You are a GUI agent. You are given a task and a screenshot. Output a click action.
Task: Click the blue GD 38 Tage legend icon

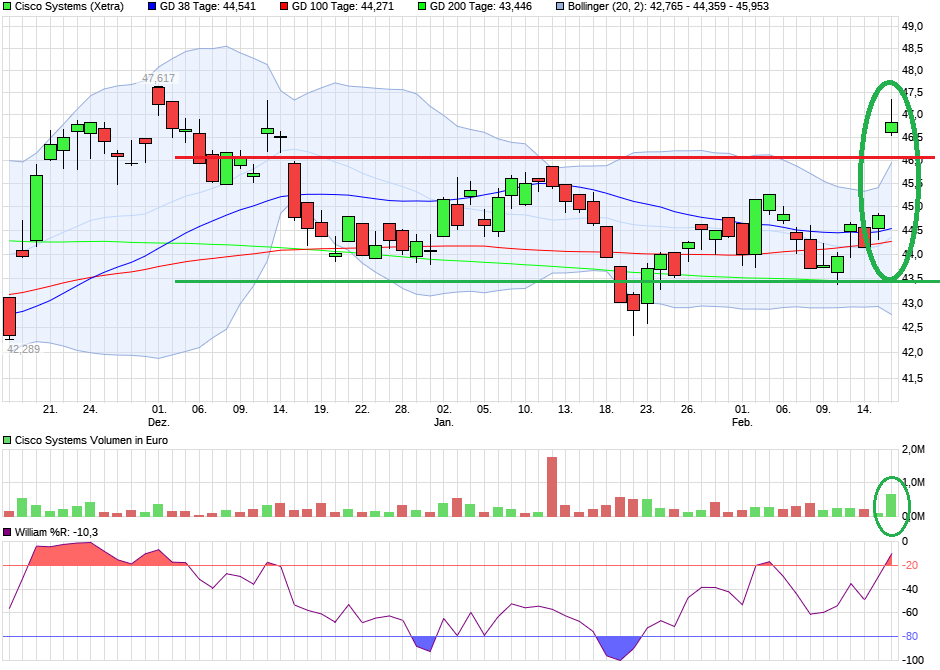point(152,8)
